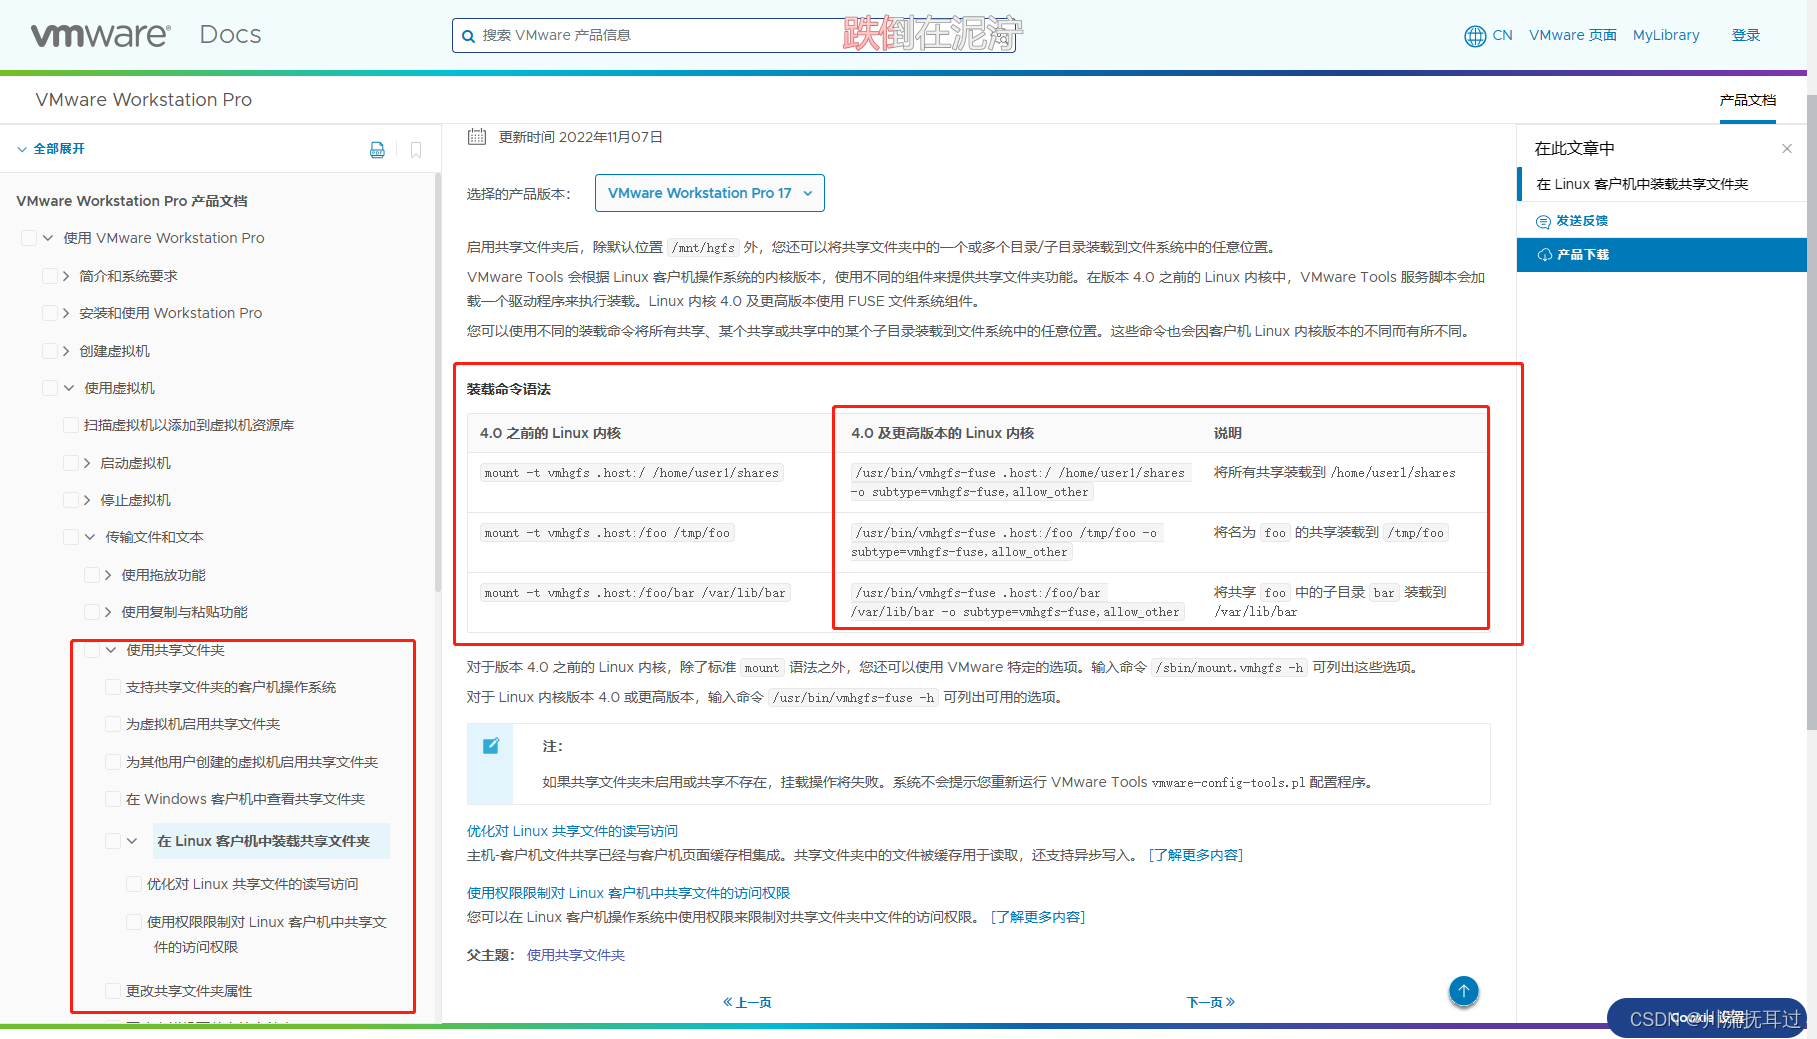
Task: Click the back-to-top arrow button
Action: tap(1463, 991)
